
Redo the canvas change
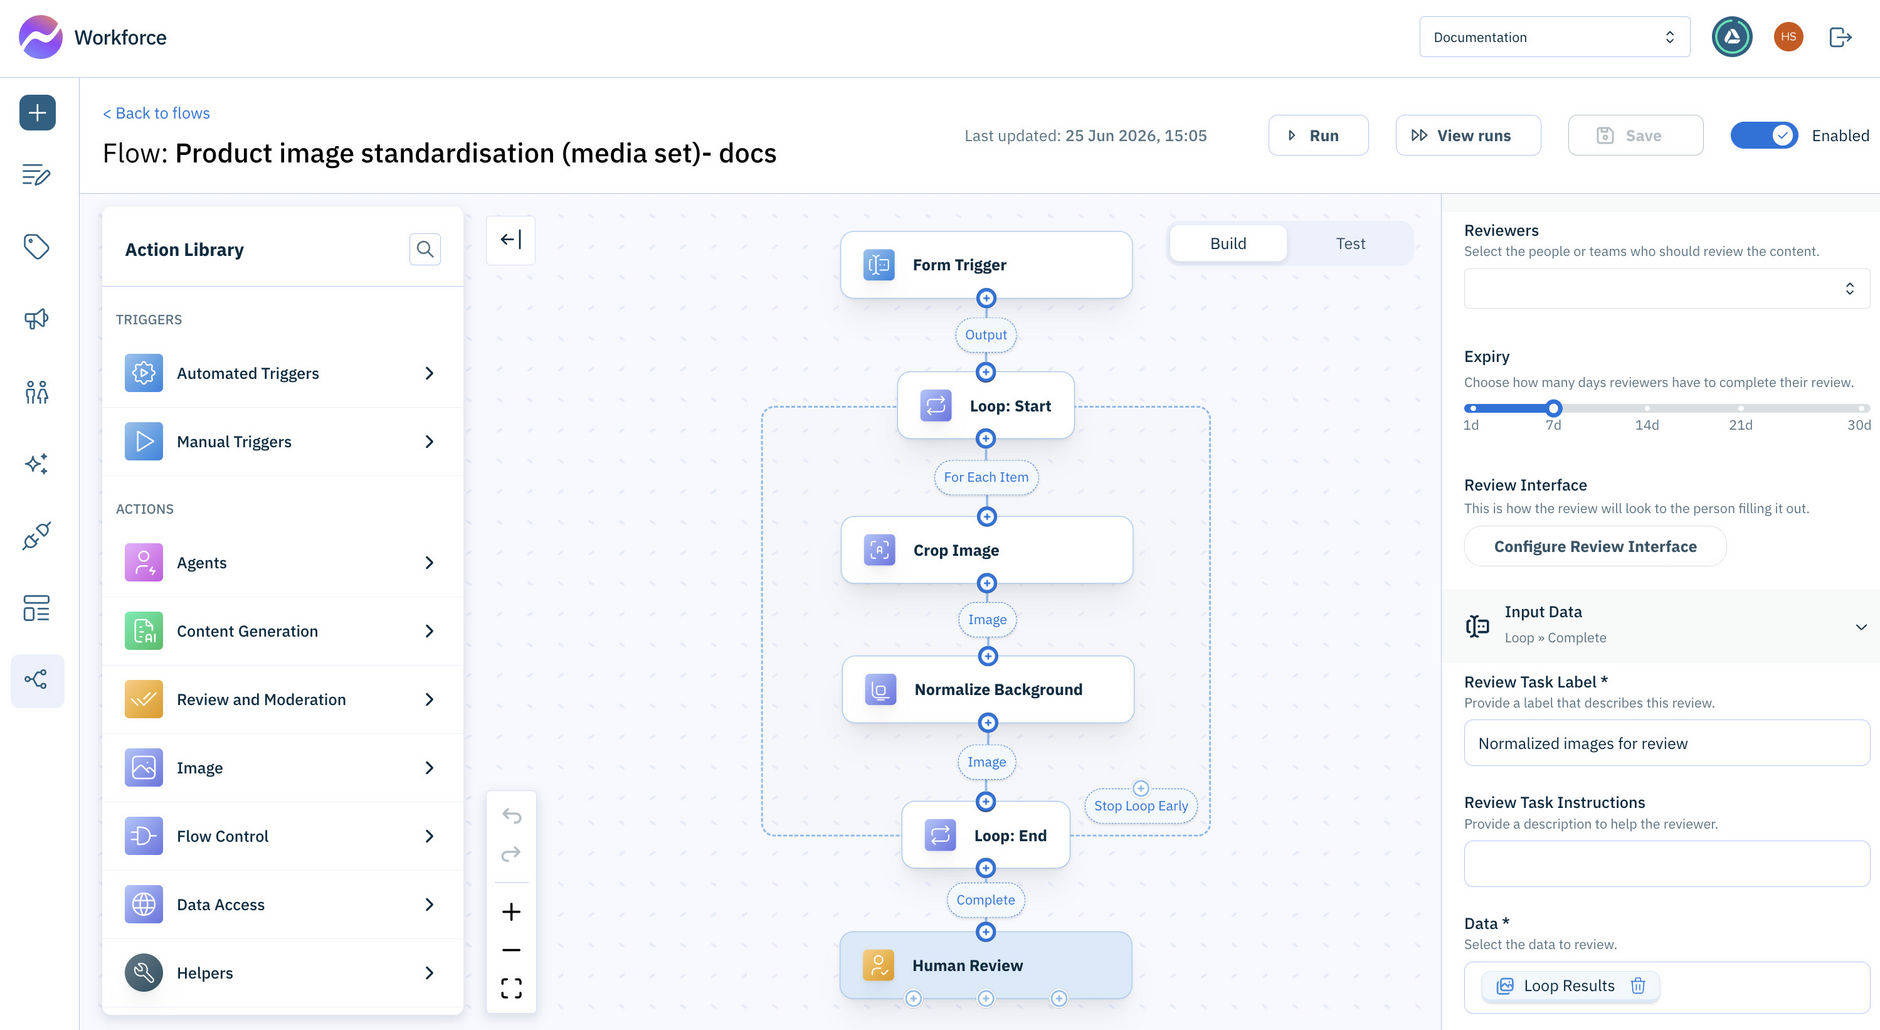(x=511, y=854)
